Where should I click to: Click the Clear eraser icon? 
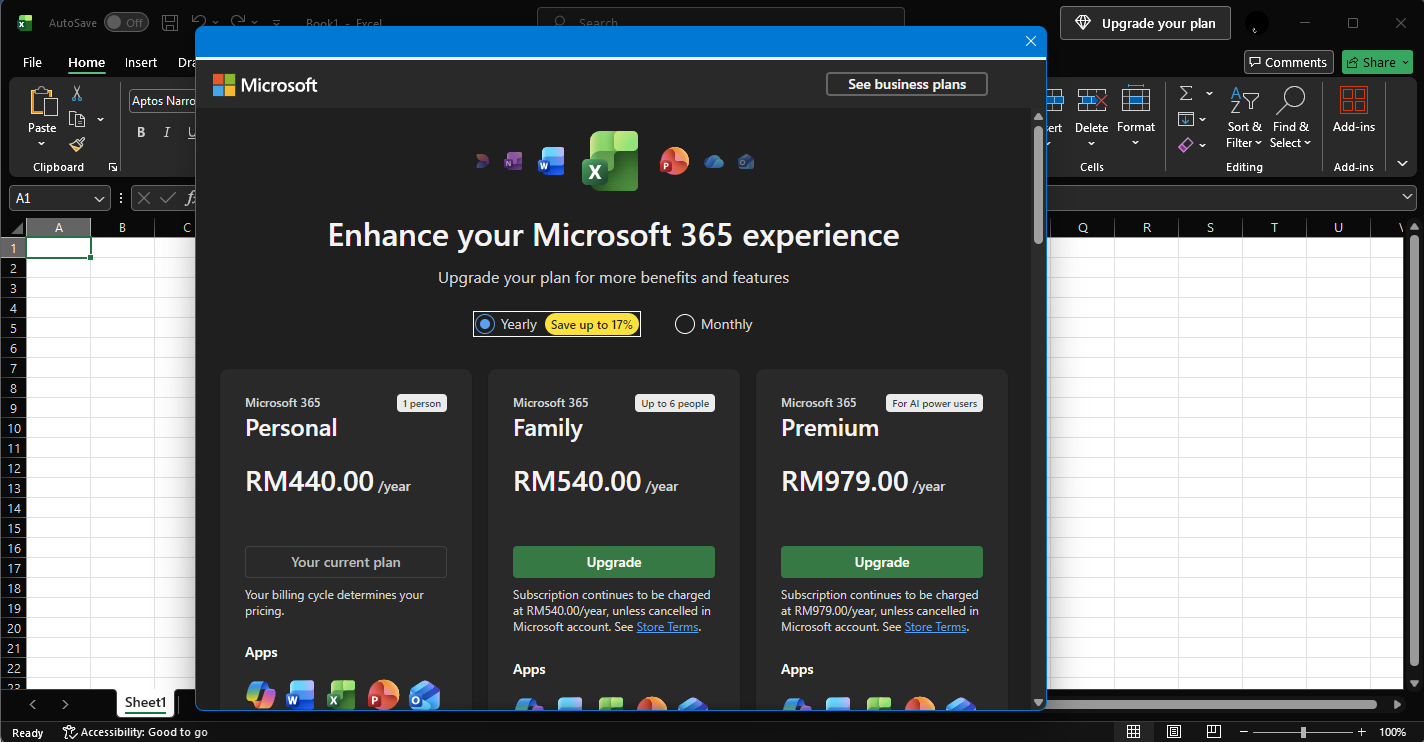1186,145
